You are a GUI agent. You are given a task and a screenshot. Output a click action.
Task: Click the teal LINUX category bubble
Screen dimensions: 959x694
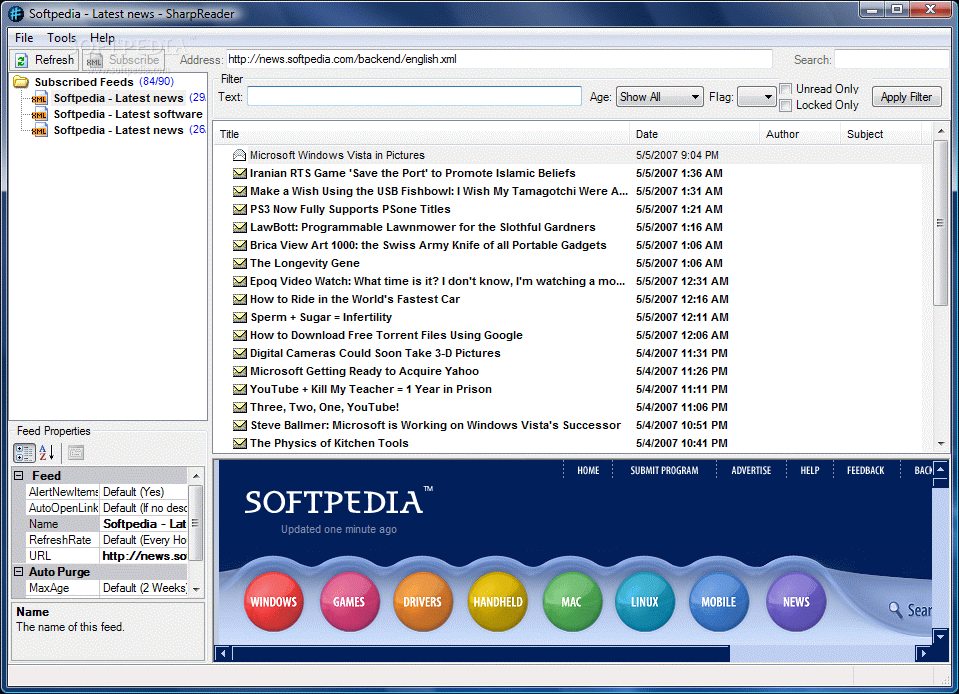[645, 602]
